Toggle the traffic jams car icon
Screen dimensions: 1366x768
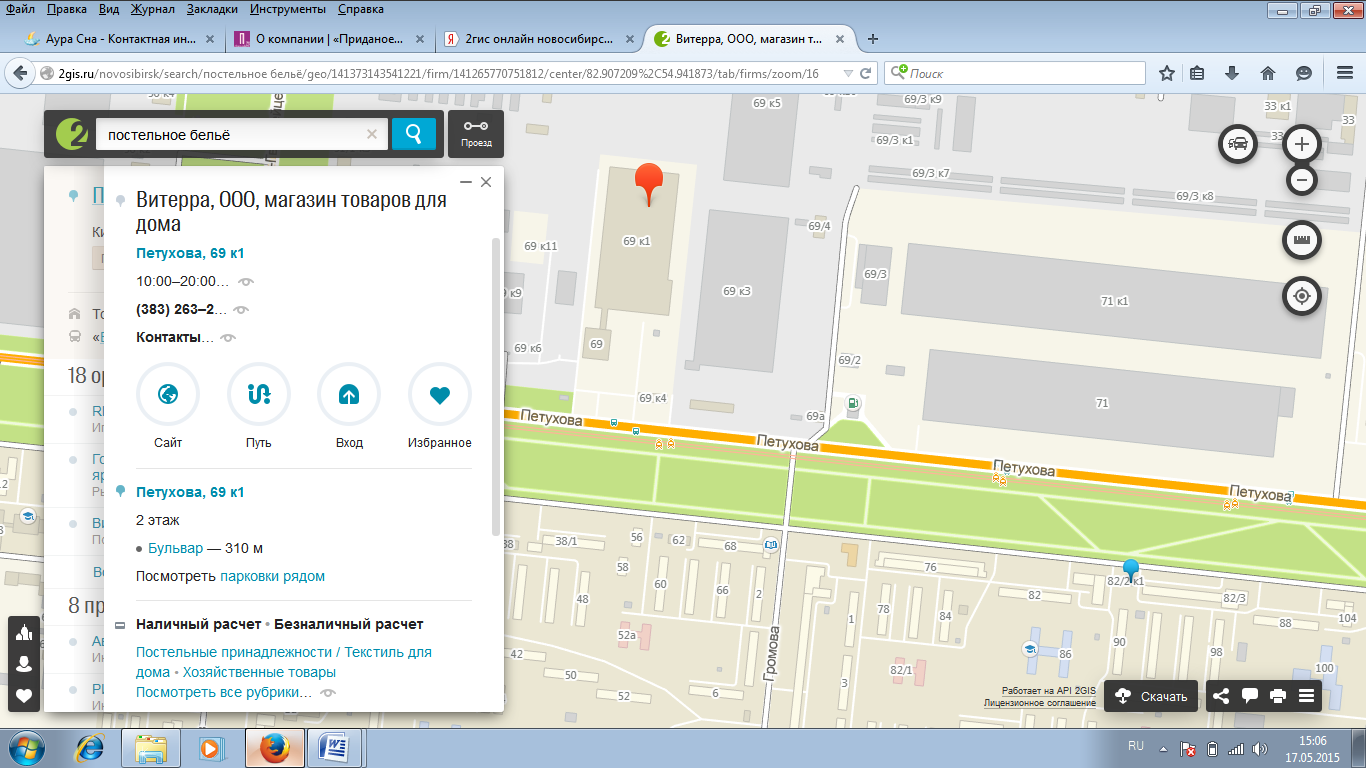tap(1238, 144)
